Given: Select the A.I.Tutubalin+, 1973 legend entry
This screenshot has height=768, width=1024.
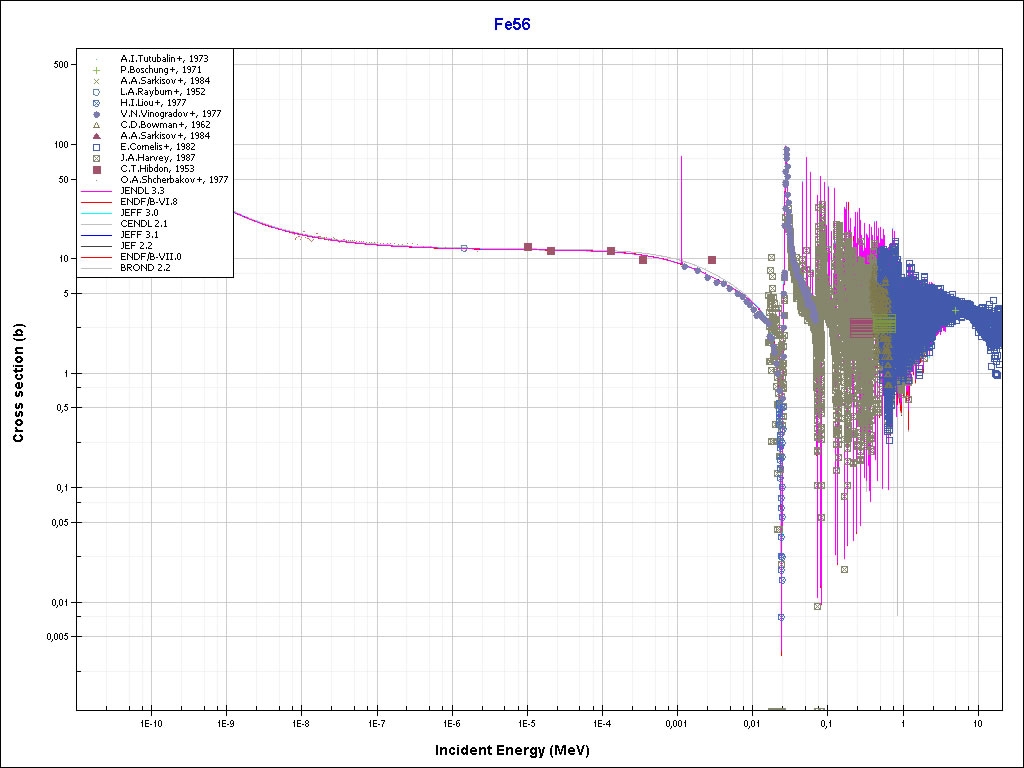Looking at the screenshot, I should [164, 59].
